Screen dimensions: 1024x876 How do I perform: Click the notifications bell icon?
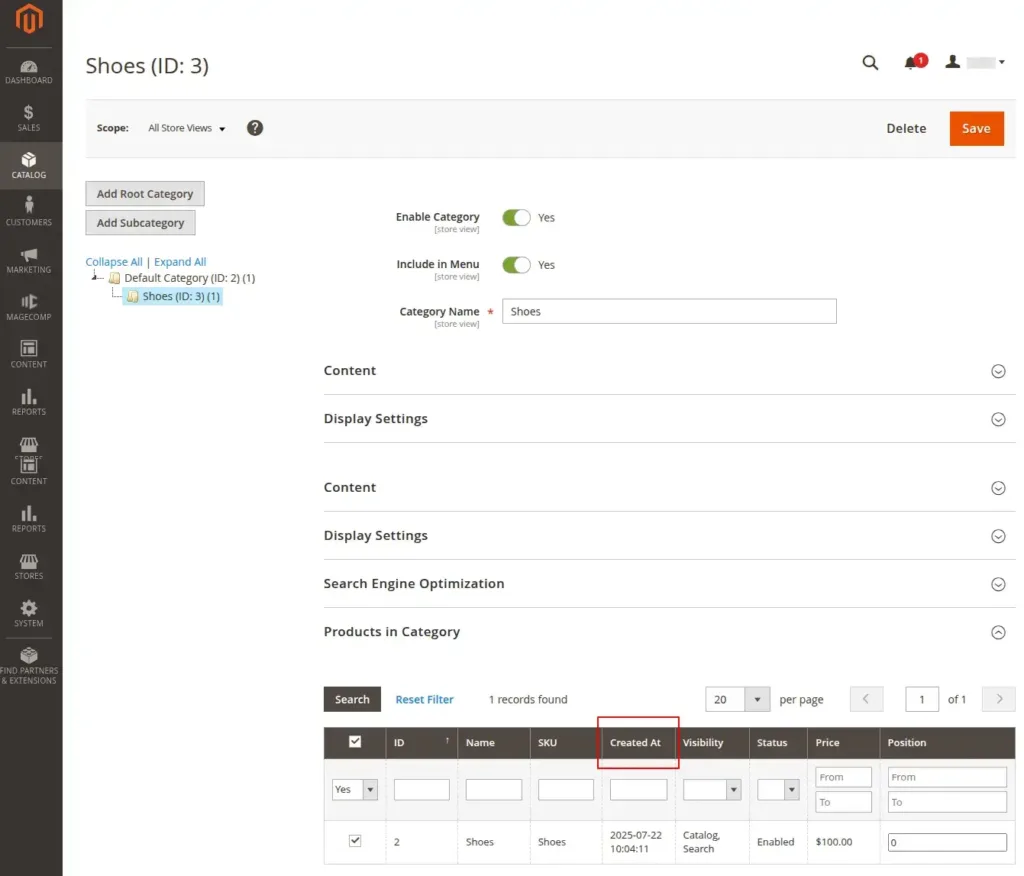[911, 63]
